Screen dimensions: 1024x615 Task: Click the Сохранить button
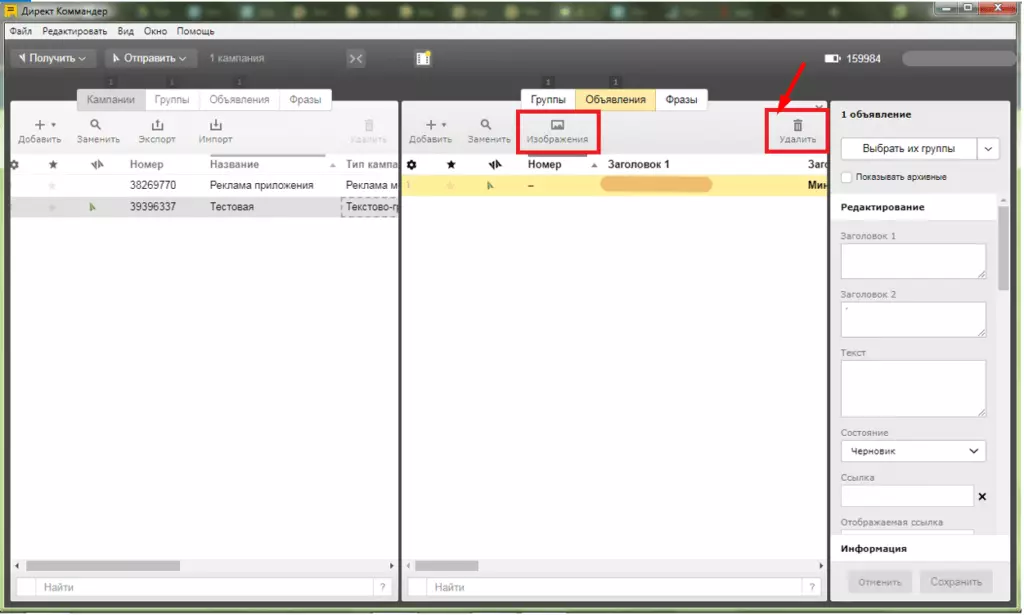[x=956, y=582]
